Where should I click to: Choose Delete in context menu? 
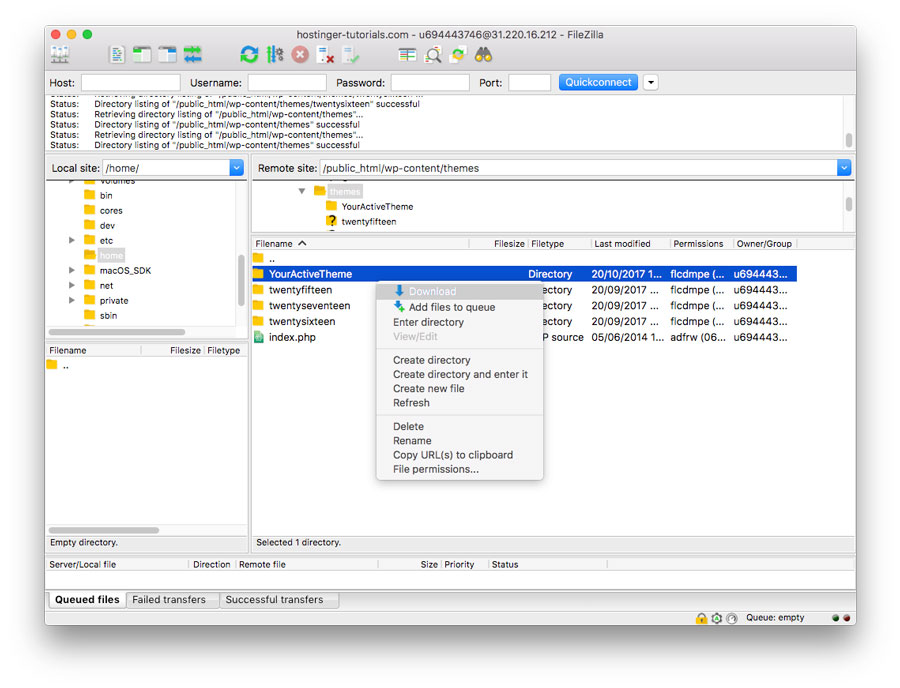(x=459, y=426)
